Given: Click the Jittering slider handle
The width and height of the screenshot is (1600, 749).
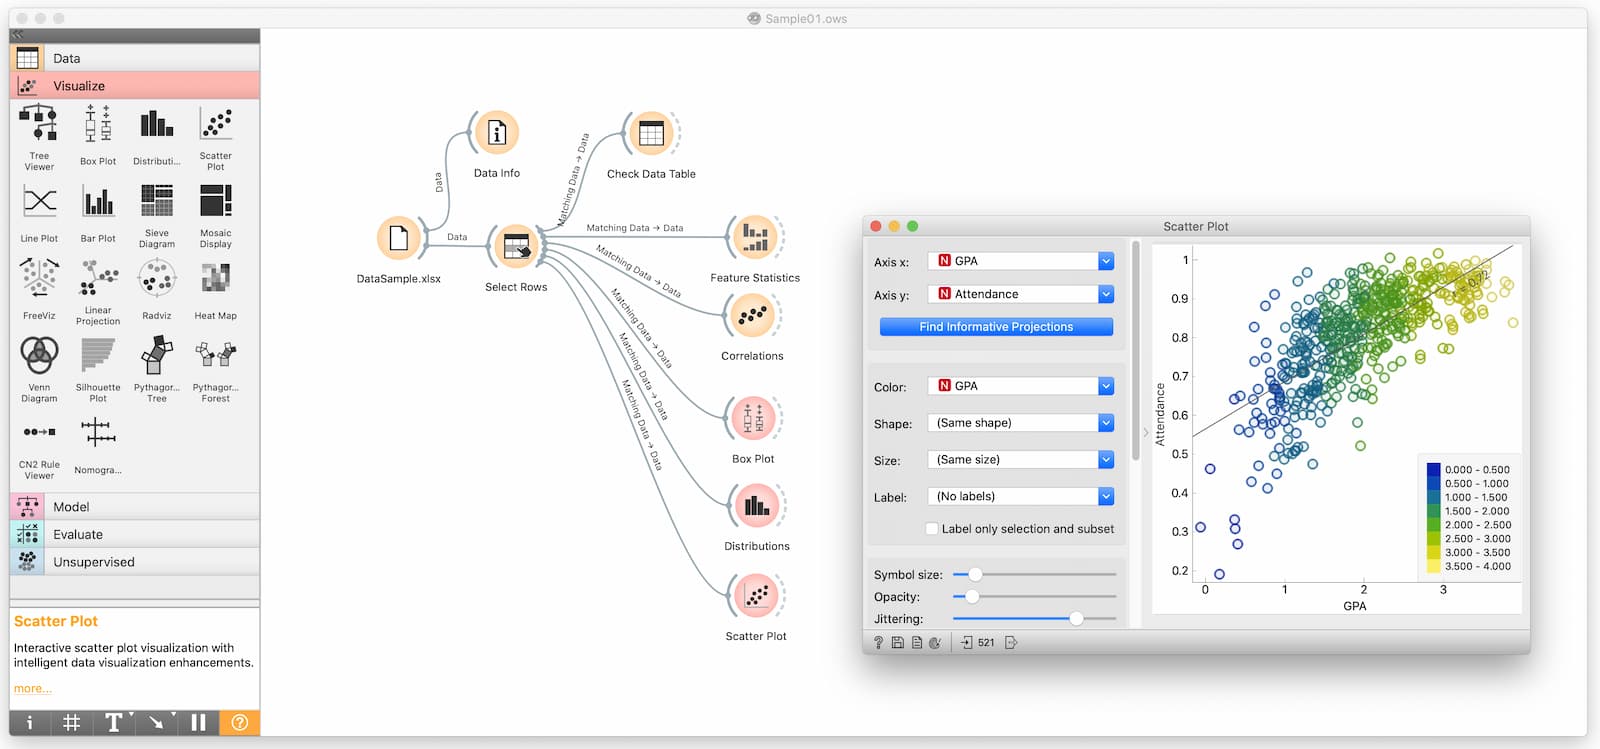Looking at the screenshot, I should coord(1076,619).
